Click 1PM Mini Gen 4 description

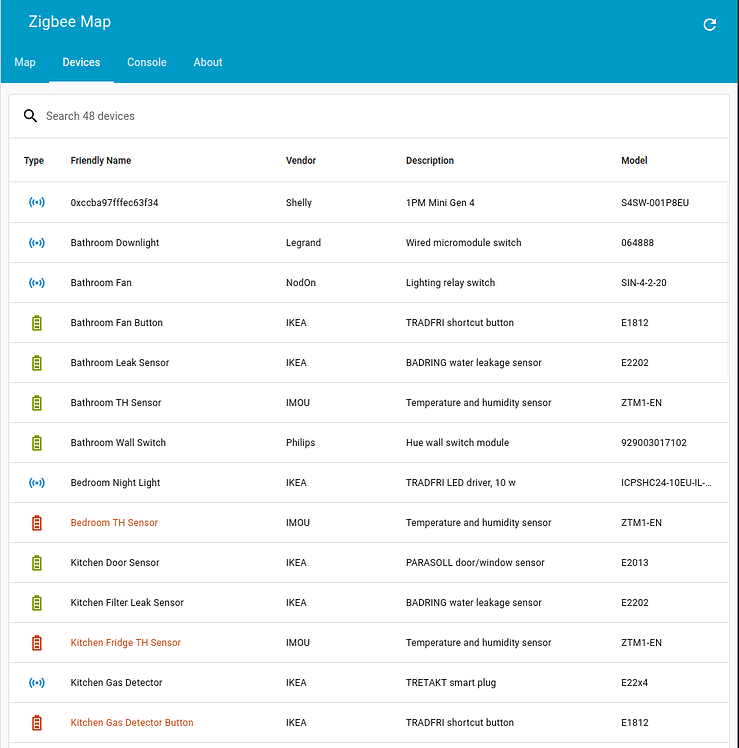pyautogui.click(x=440, y=202)
